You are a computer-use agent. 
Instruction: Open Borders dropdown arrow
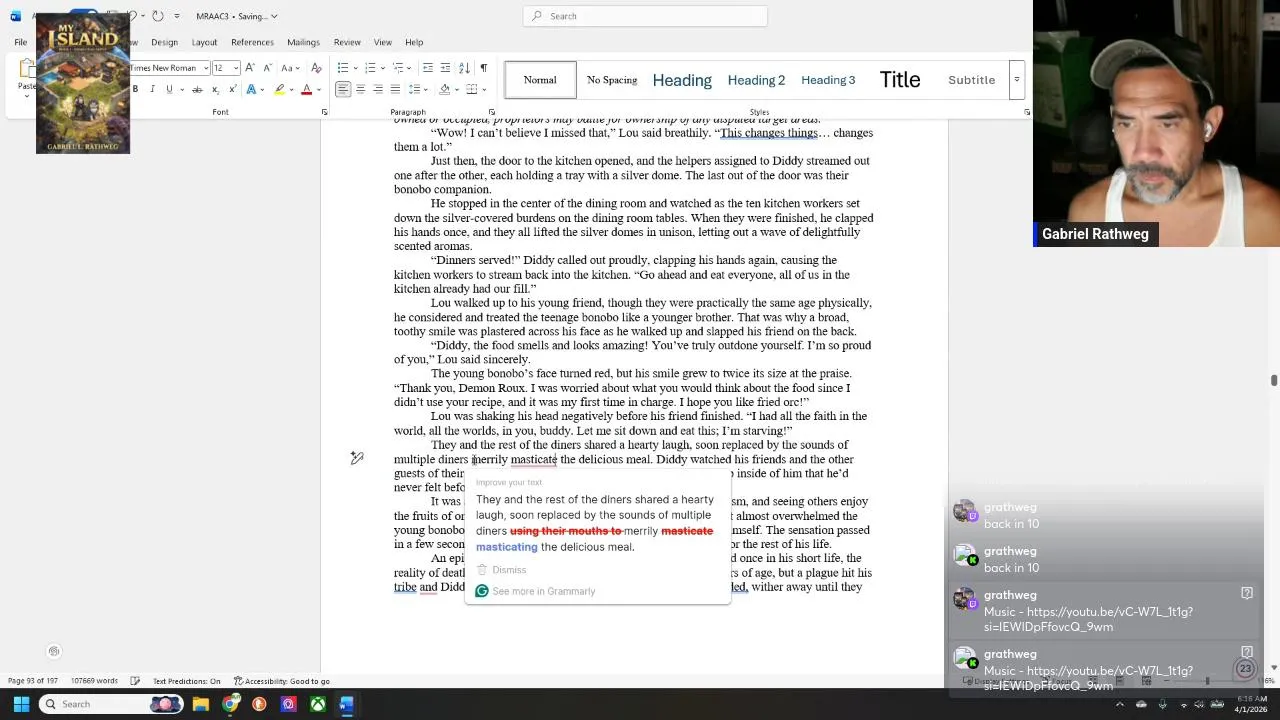[483, 89]
